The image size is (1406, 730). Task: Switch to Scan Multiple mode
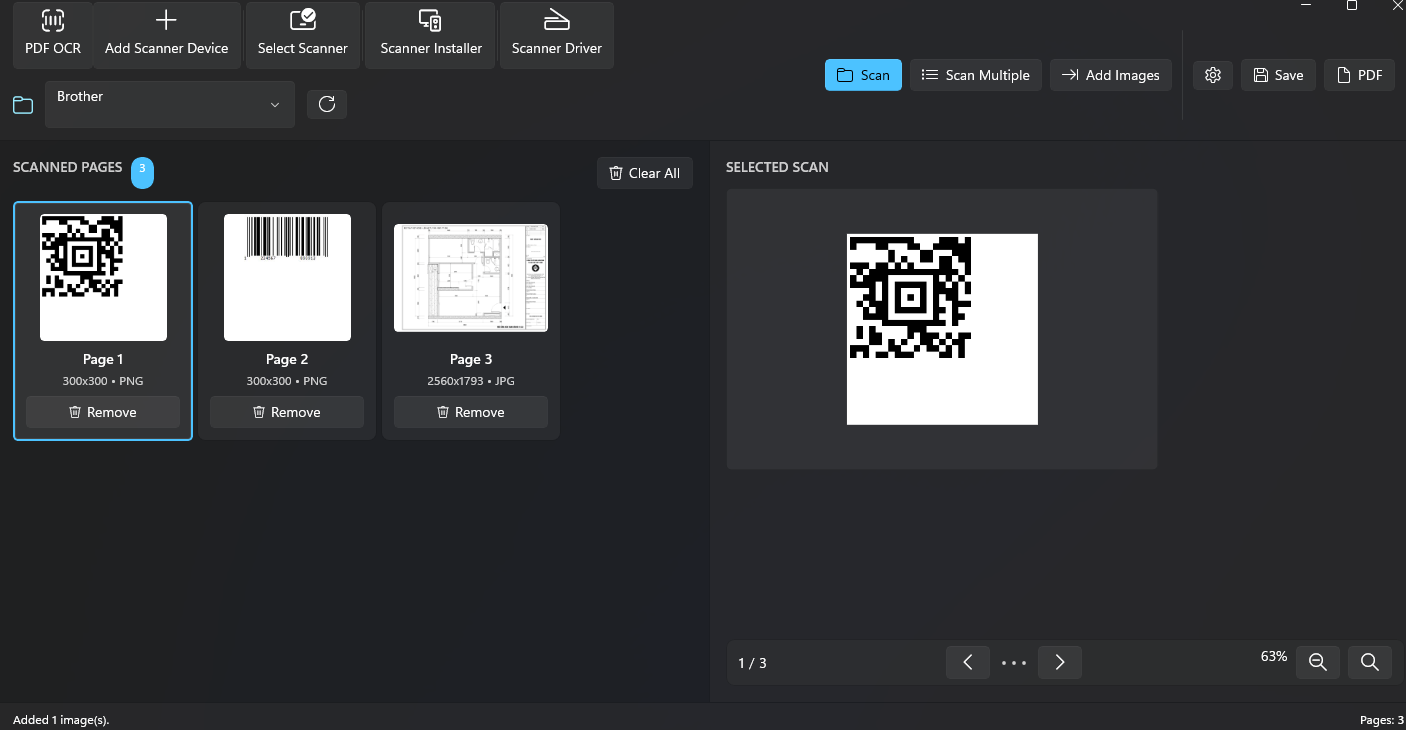click(x=975, y=74)
